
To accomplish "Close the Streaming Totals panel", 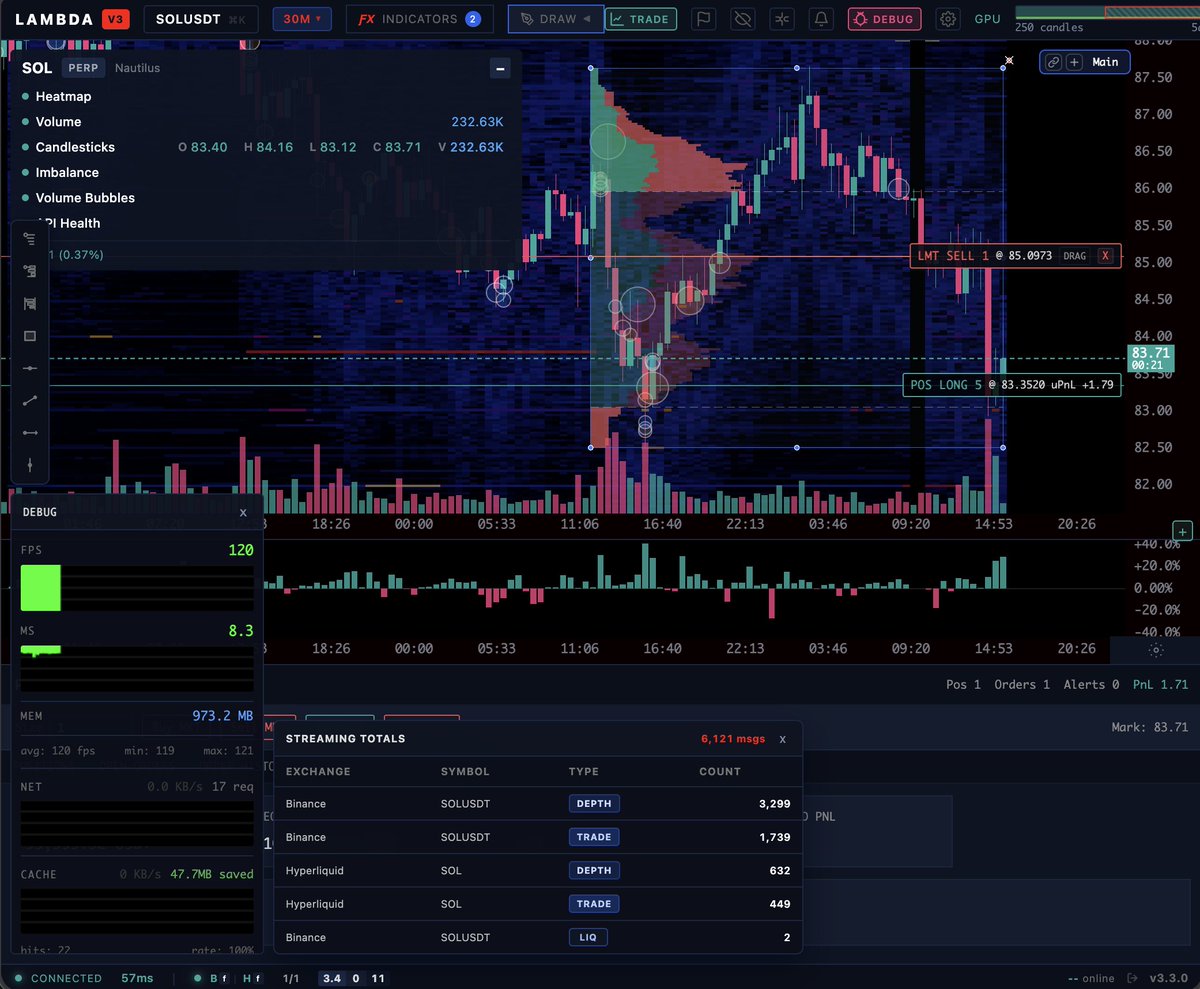I will (783, 739).
